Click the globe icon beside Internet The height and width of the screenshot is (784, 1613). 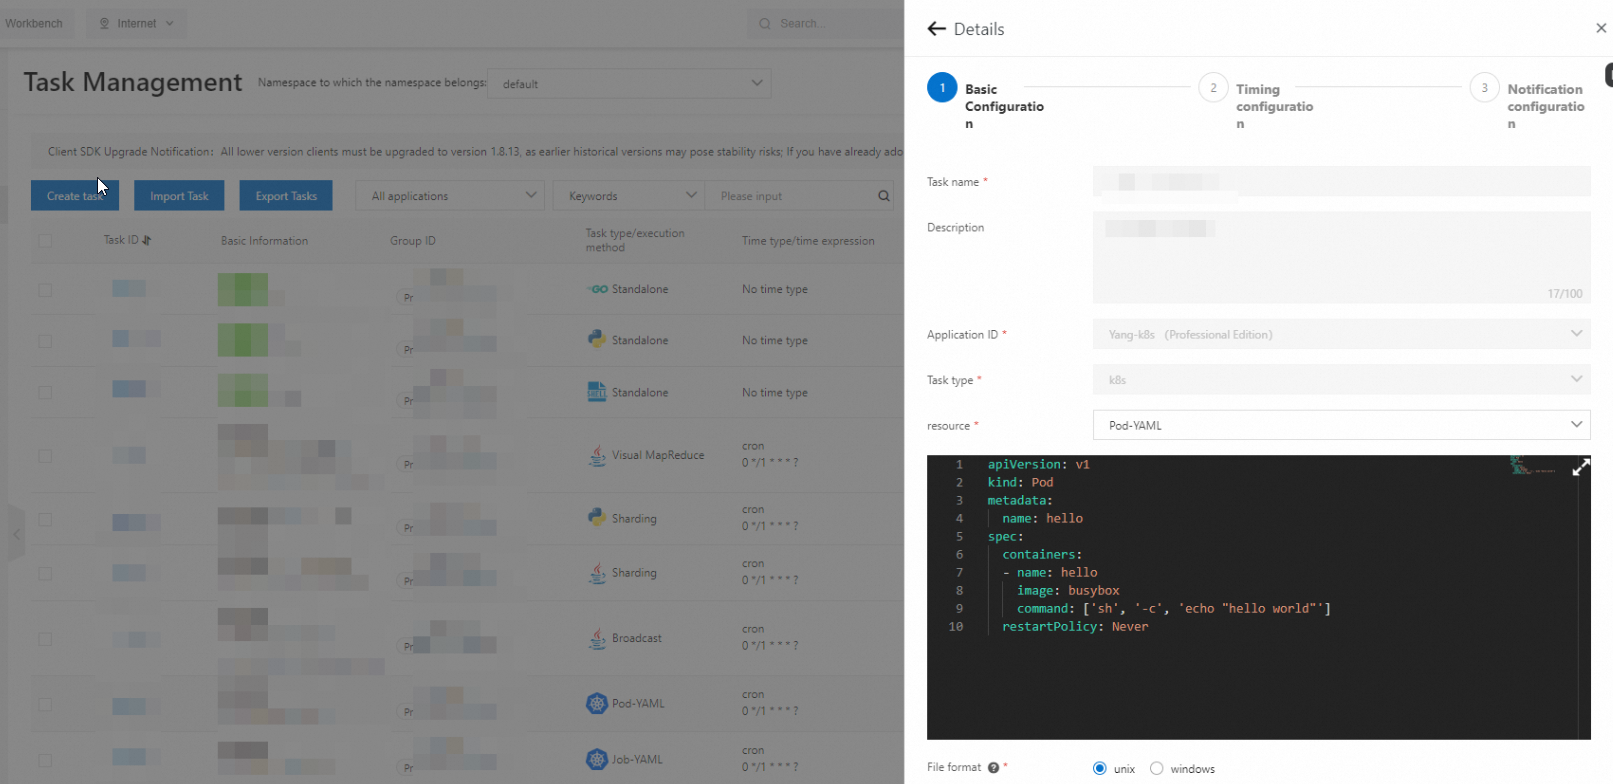point(104,23)
